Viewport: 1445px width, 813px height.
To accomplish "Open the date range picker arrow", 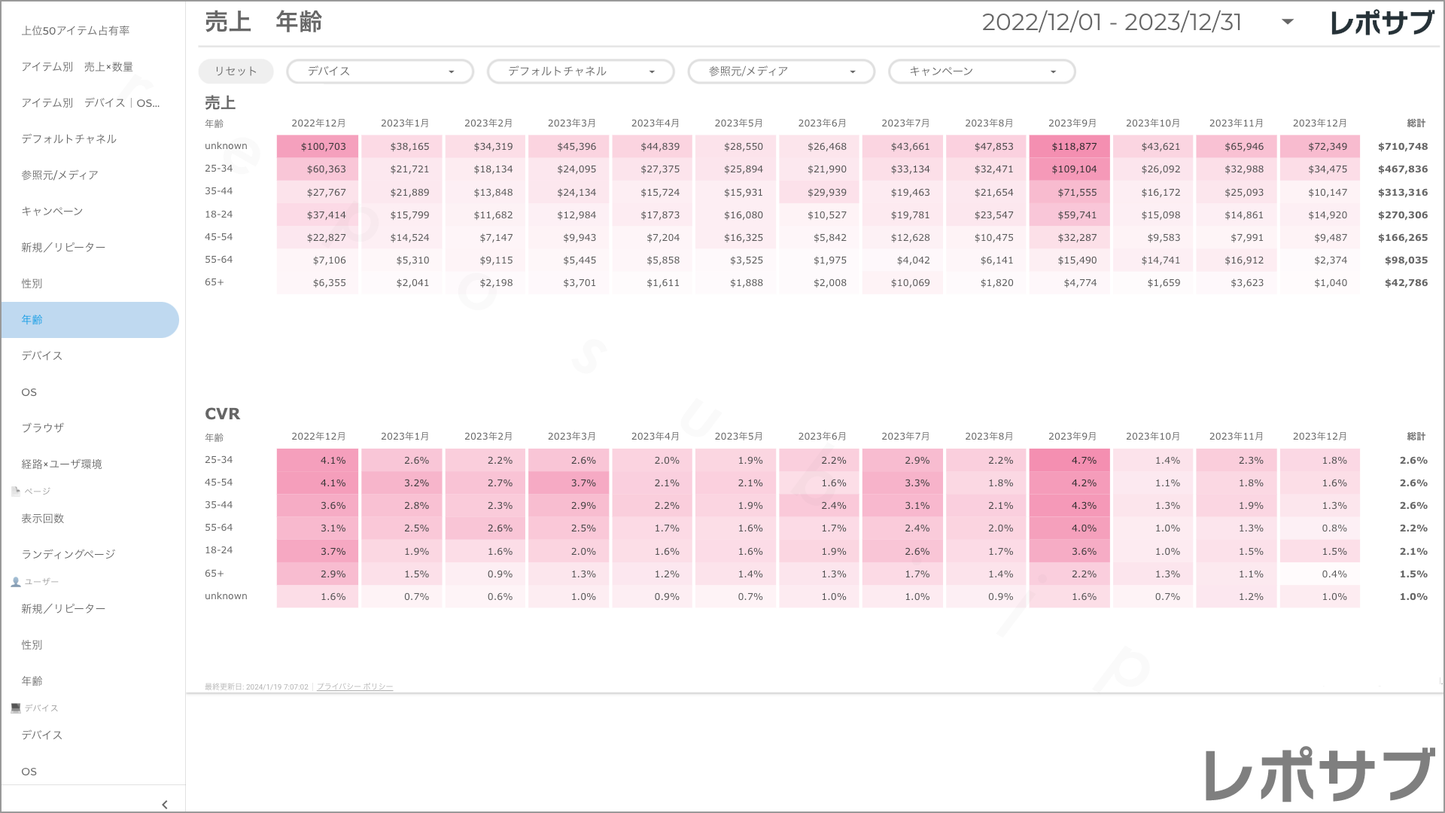I will (x=1287, y=22).
